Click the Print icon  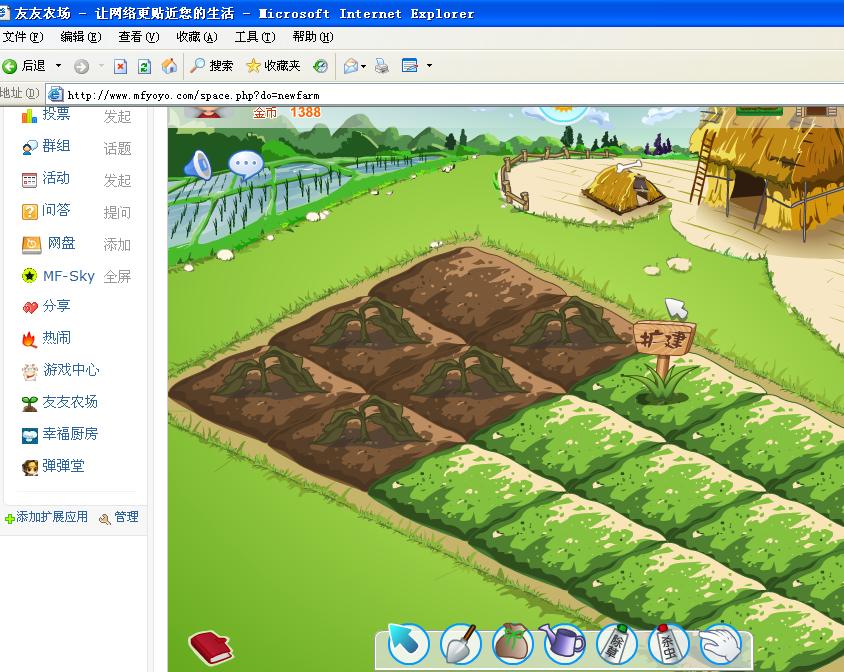tap(382, 66)
